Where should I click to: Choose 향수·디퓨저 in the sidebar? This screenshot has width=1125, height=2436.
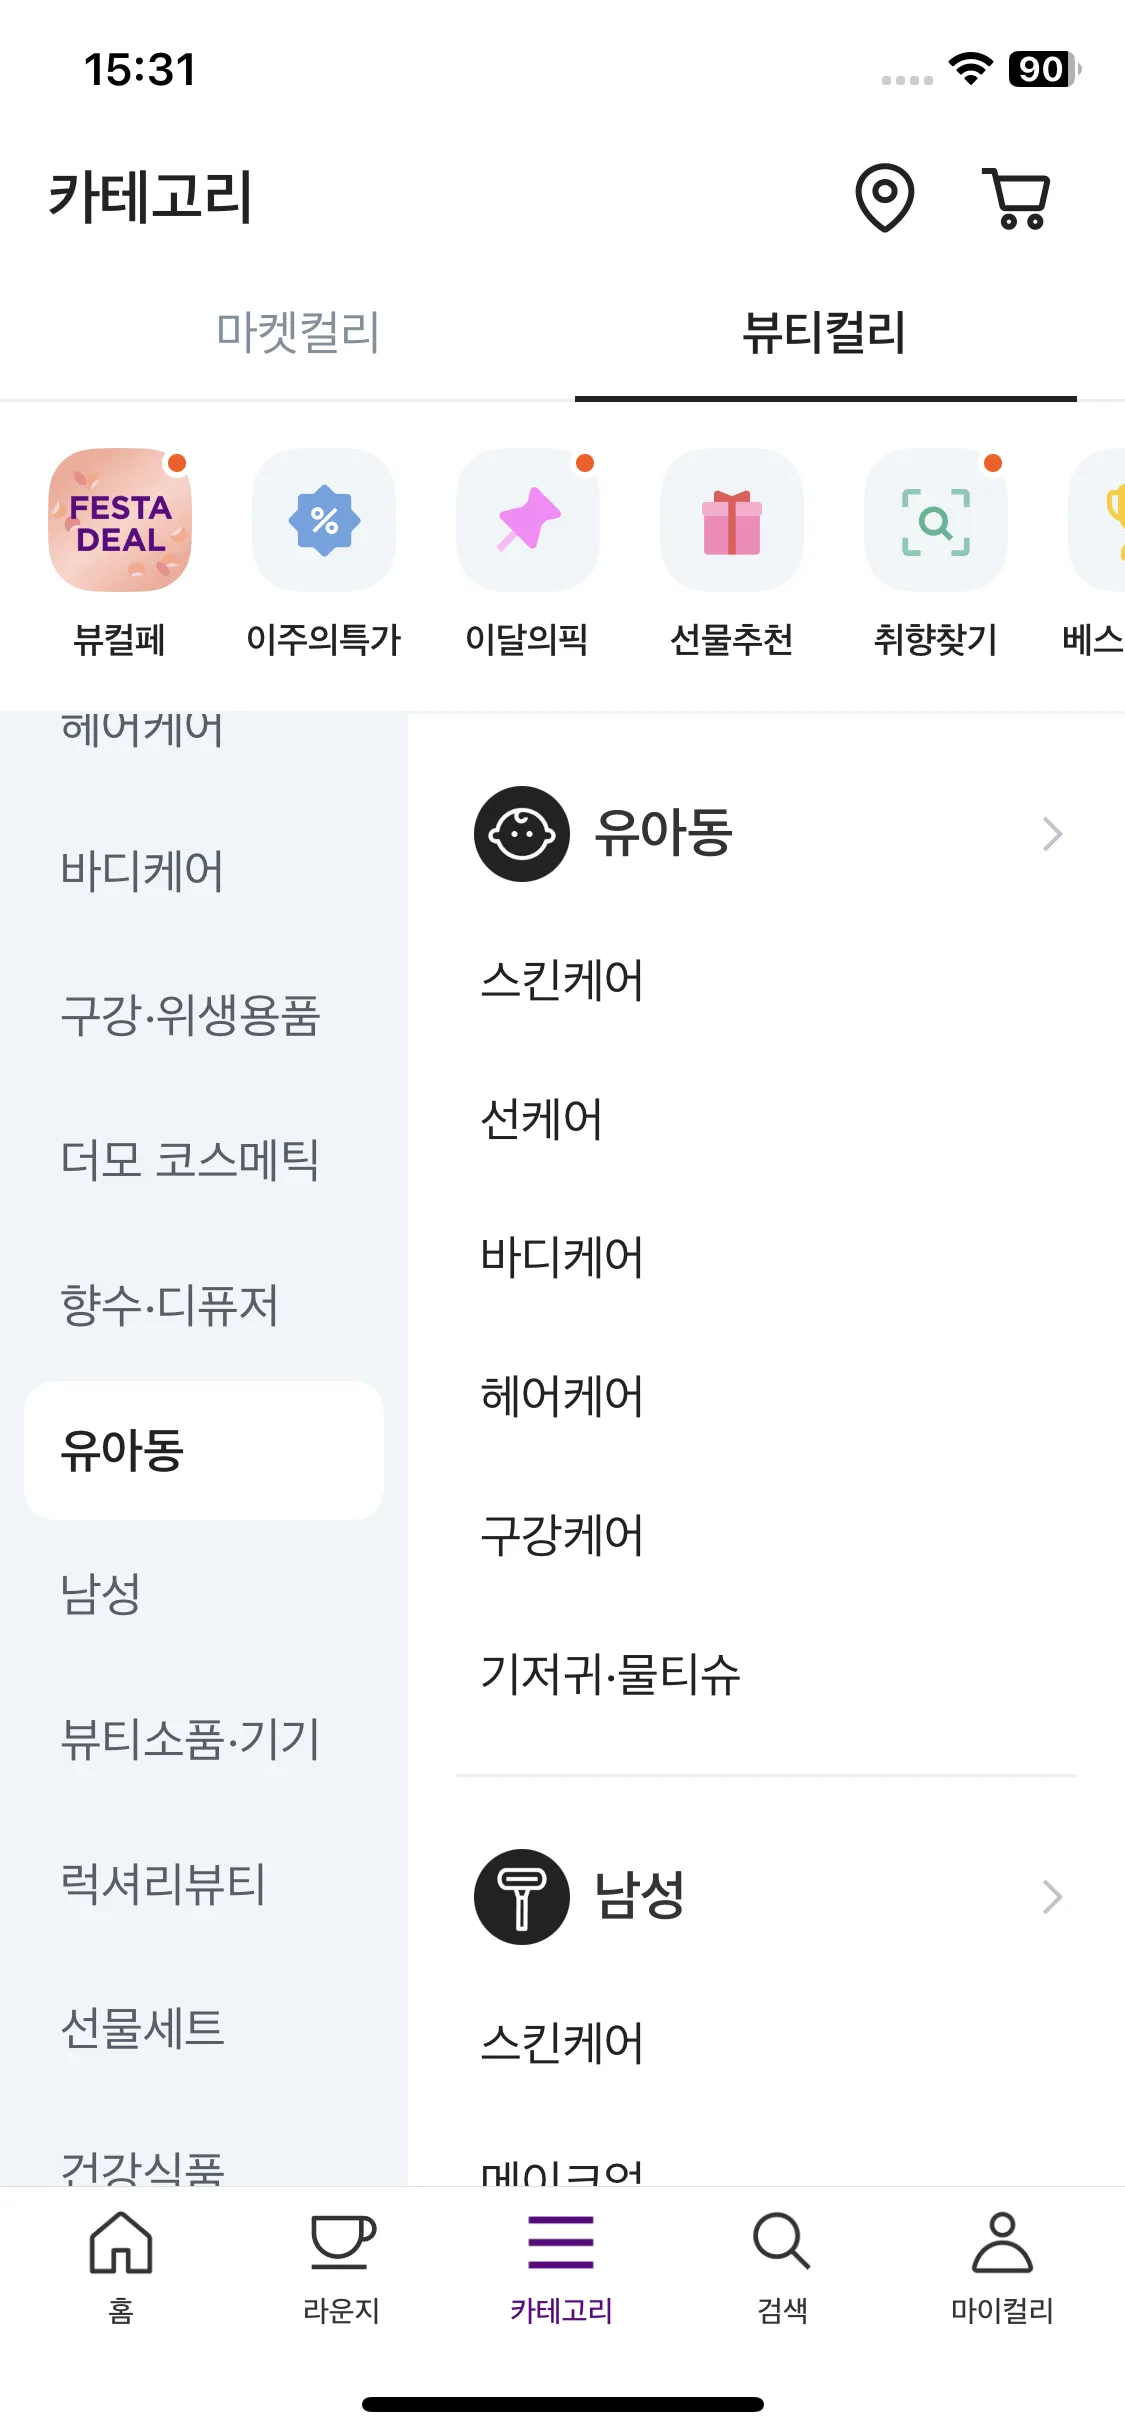pos(169,1305)
